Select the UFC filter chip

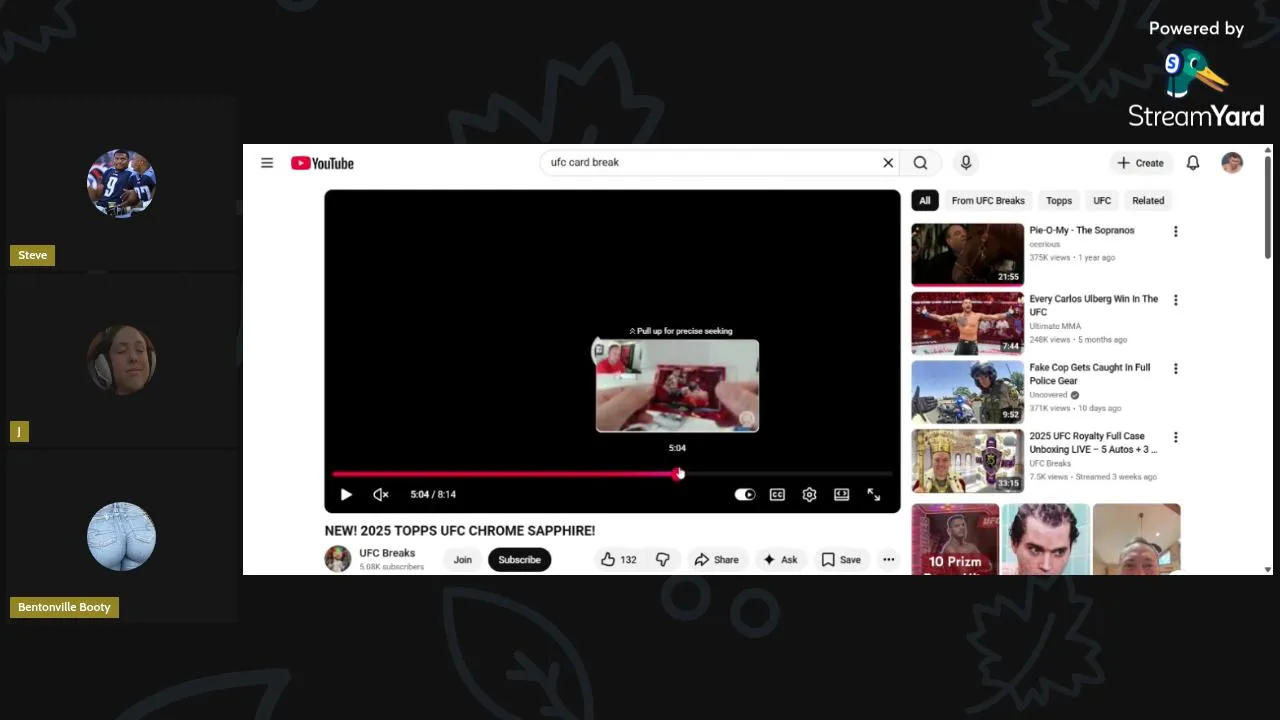pyautogui.click(x=1102, y=201)
